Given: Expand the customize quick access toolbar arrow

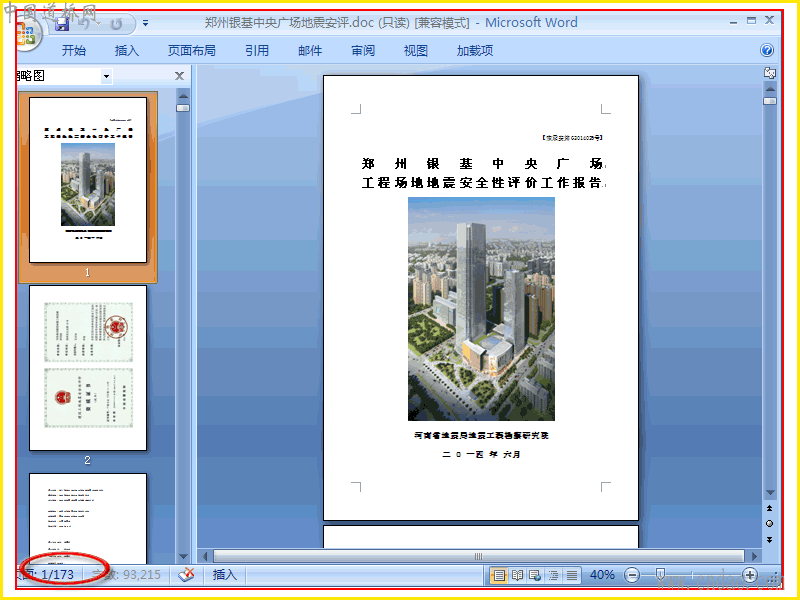Looking at the screenshot, I should 145,23.
